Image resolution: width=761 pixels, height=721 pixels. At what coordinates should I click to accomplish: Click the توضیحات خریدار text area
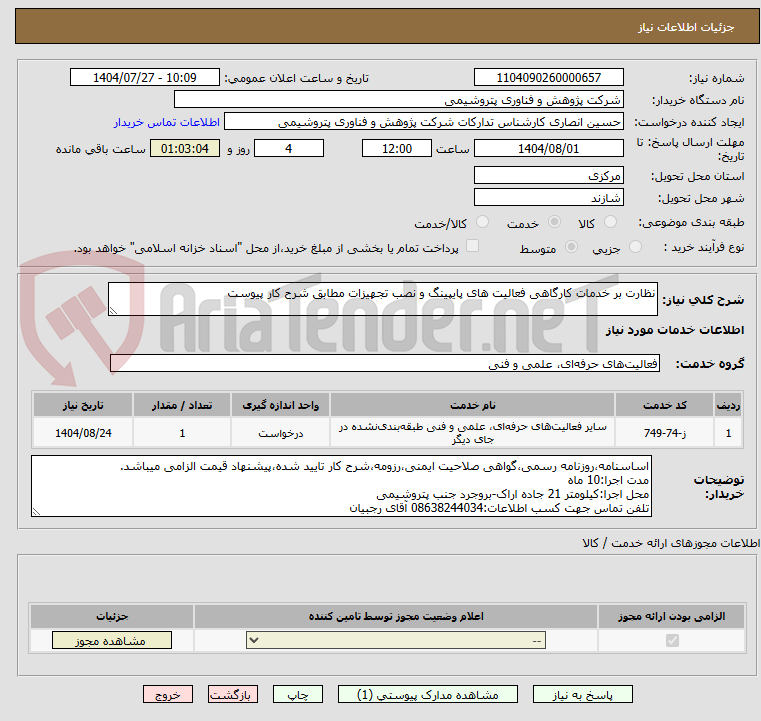(x=341, y=486)
